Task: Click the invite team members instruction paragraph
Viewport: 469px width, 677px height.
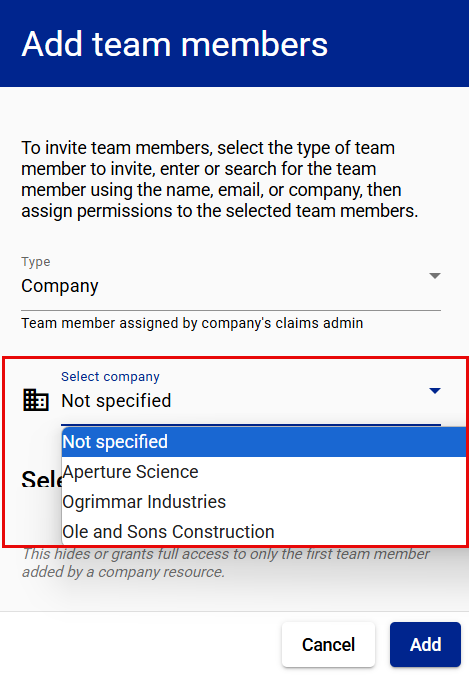Action: [220, 179]
